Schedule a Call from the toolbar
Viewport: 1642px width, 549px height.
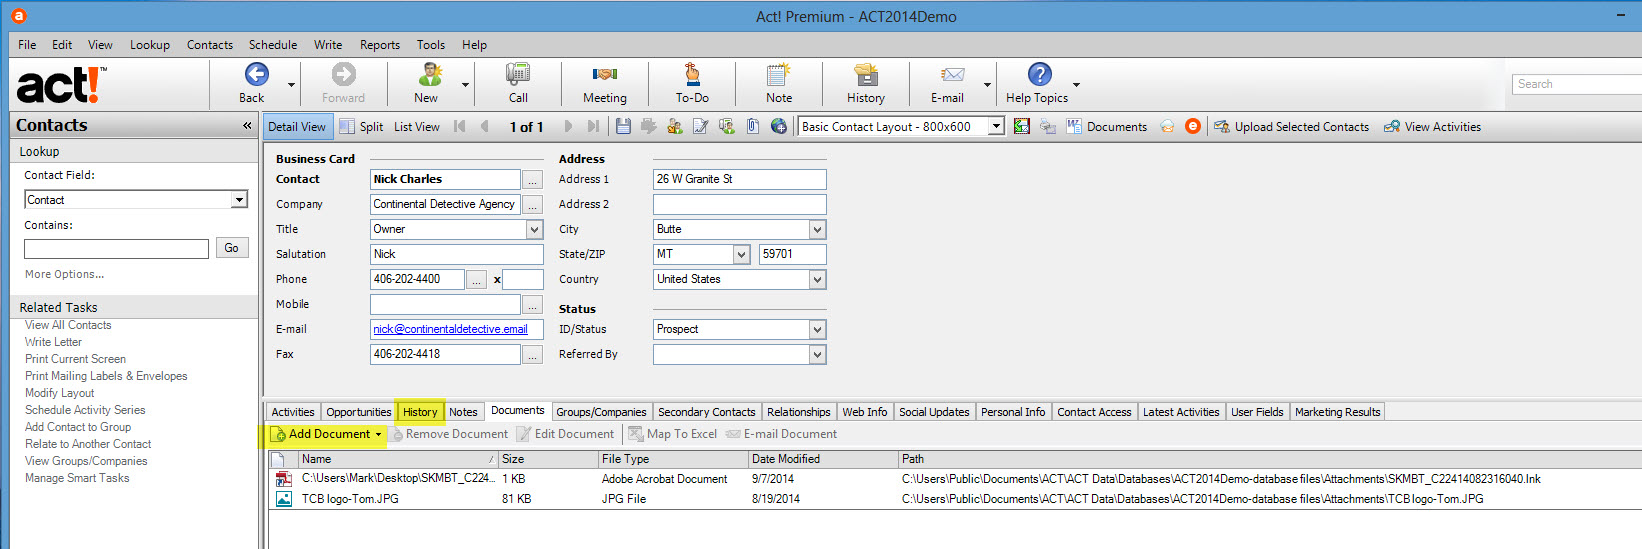click(517, 75)
